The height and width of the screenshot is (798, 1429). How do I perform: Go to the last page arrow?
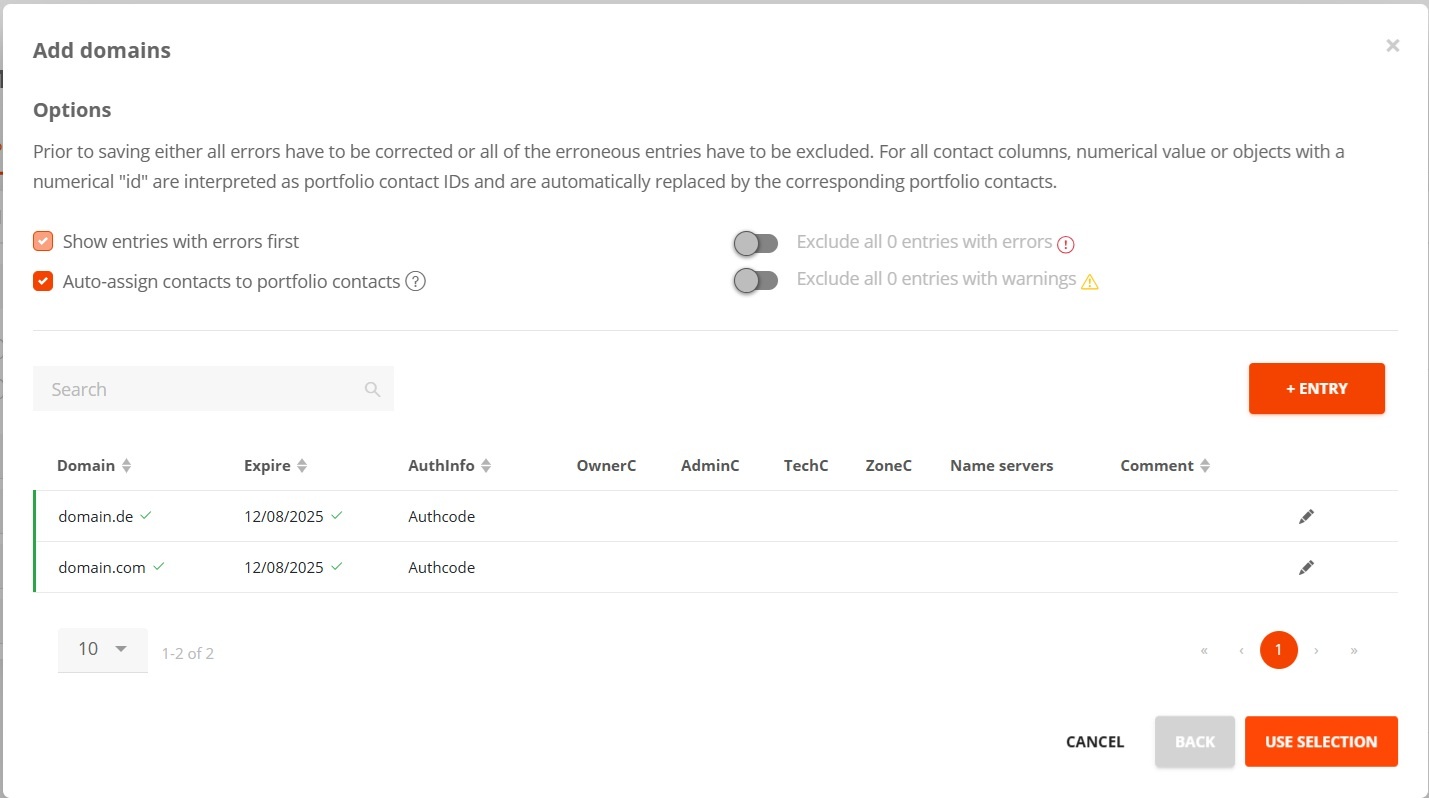click(1354, 650)
